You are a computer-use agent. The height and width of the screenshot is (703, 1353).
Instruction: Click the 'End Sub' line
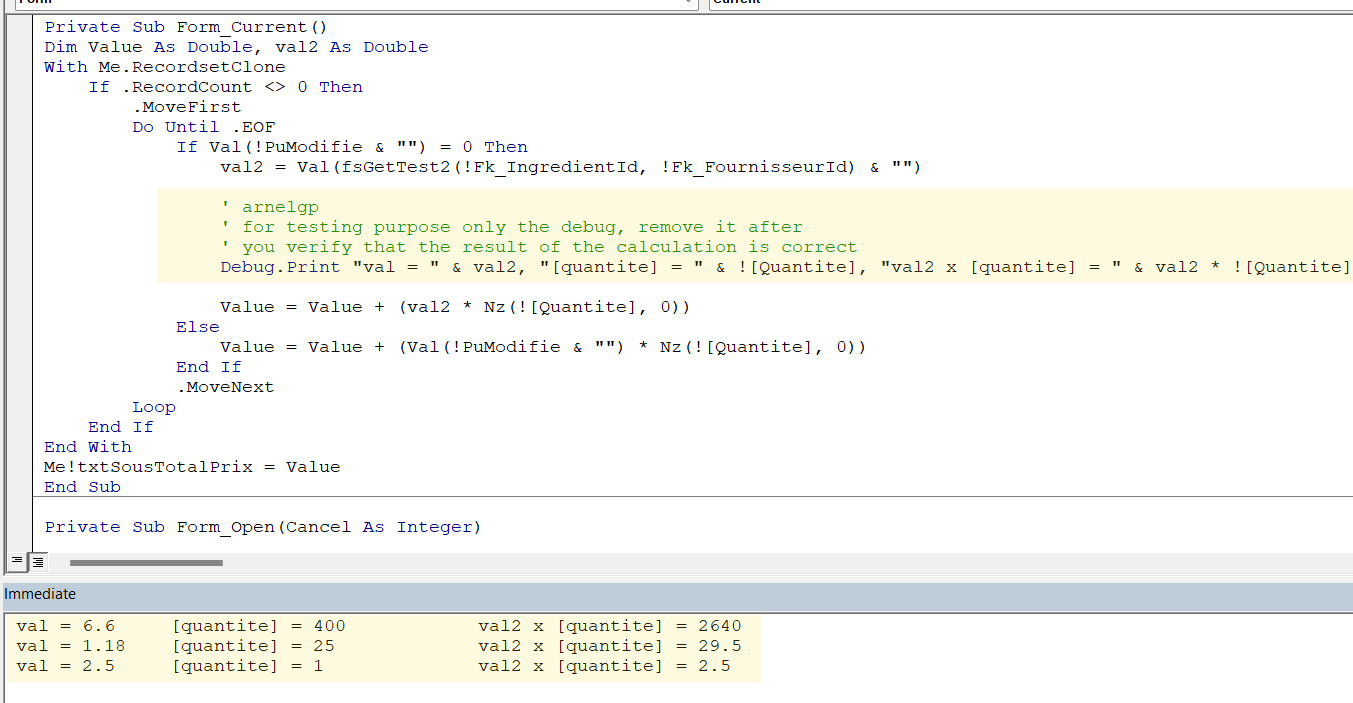point(82,487)
